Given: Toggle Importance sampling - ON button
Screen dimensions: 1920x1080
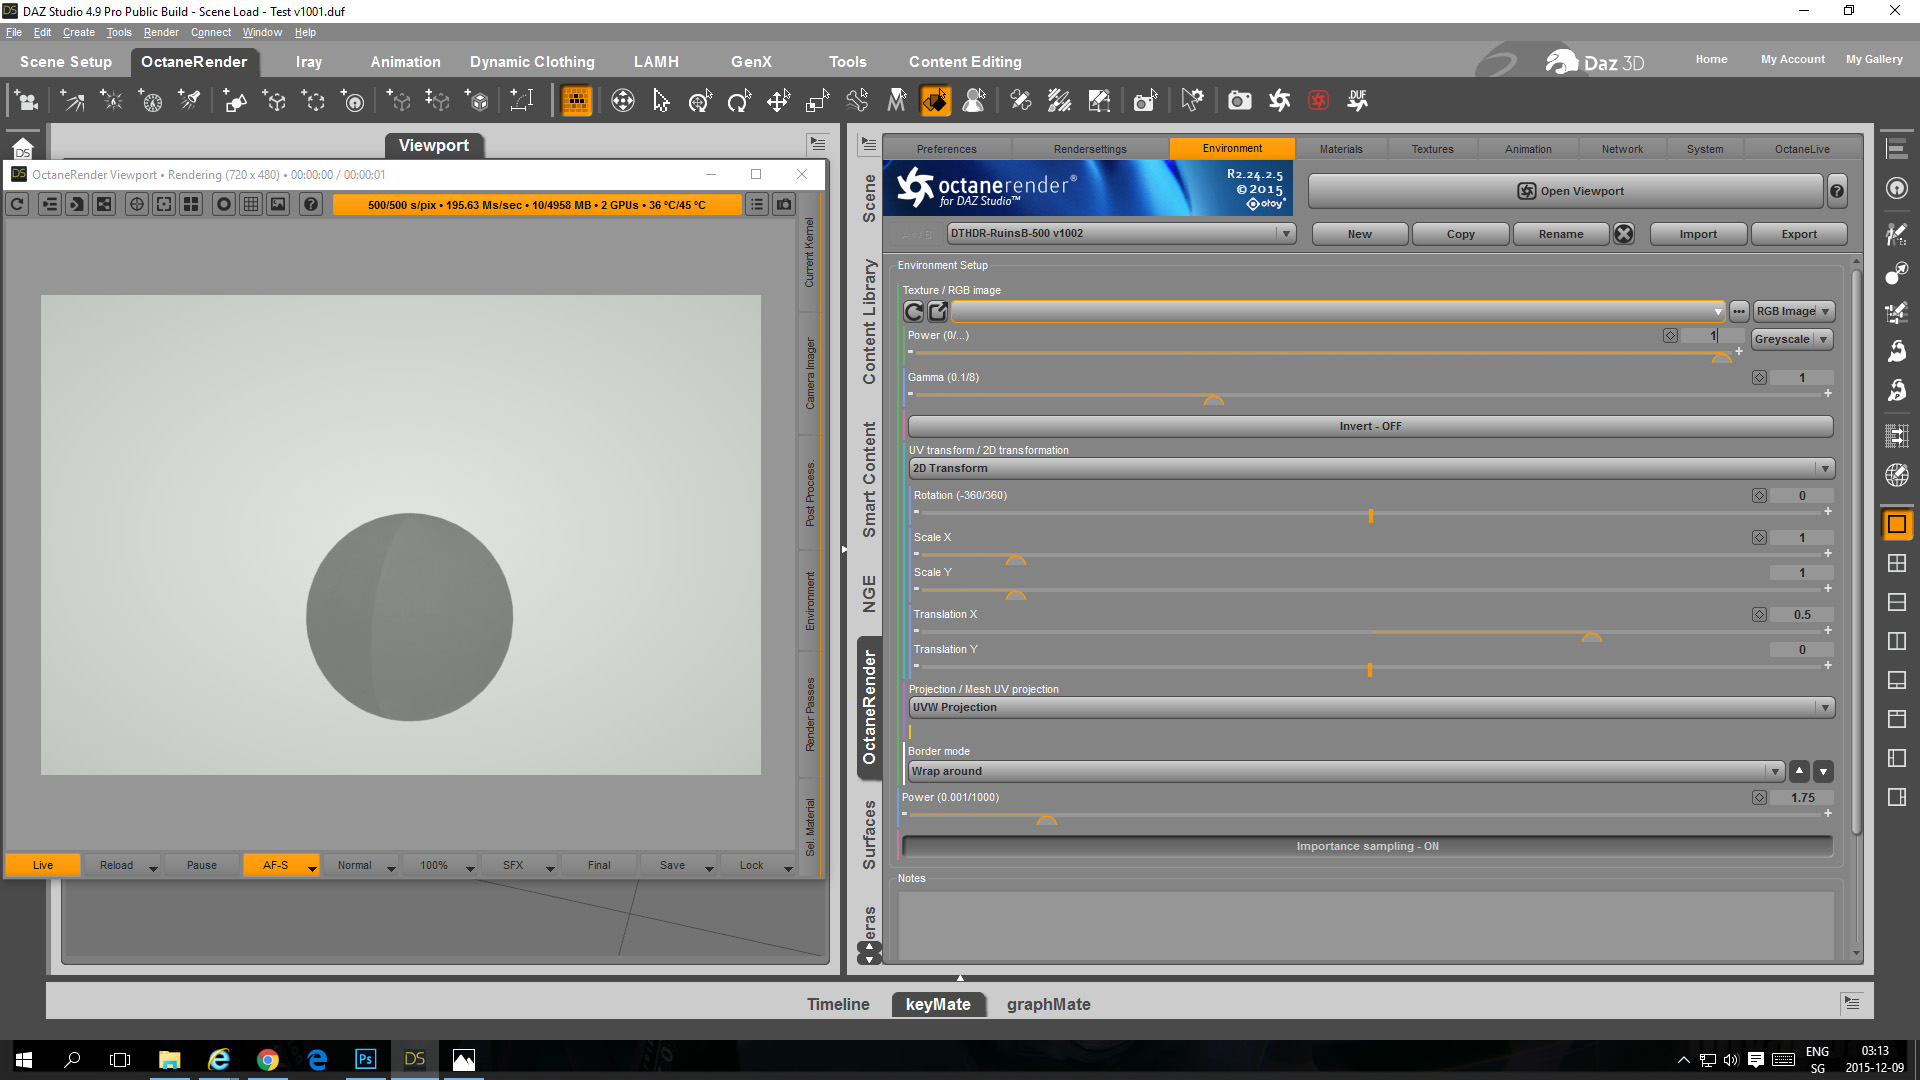Looking at the screenshot, I should pyautogui.click(x=1367, y=846).
